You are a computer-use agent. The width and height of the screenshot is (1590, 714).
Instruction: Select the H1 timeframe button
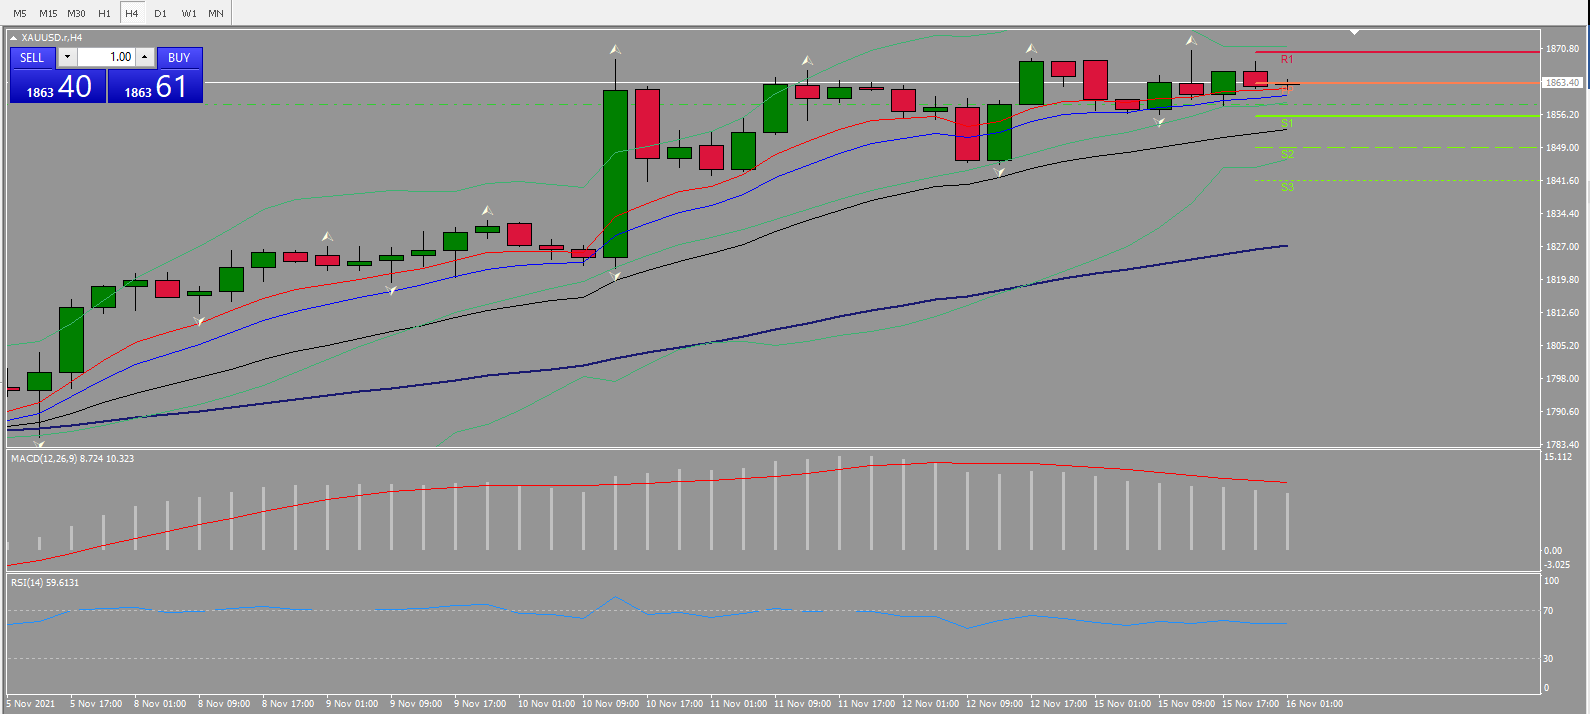tap(105, 13)
